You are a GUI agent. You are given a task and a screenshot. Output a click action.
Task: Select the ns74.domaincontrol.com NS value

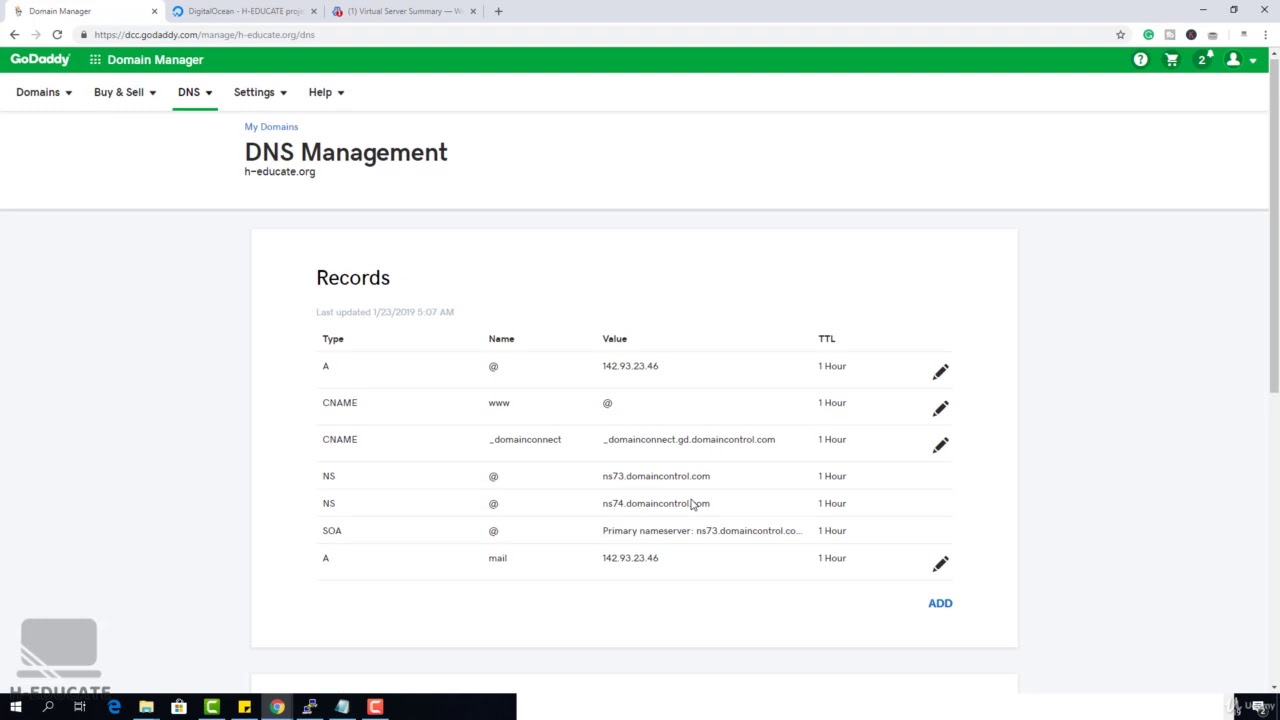coord(656,504)
